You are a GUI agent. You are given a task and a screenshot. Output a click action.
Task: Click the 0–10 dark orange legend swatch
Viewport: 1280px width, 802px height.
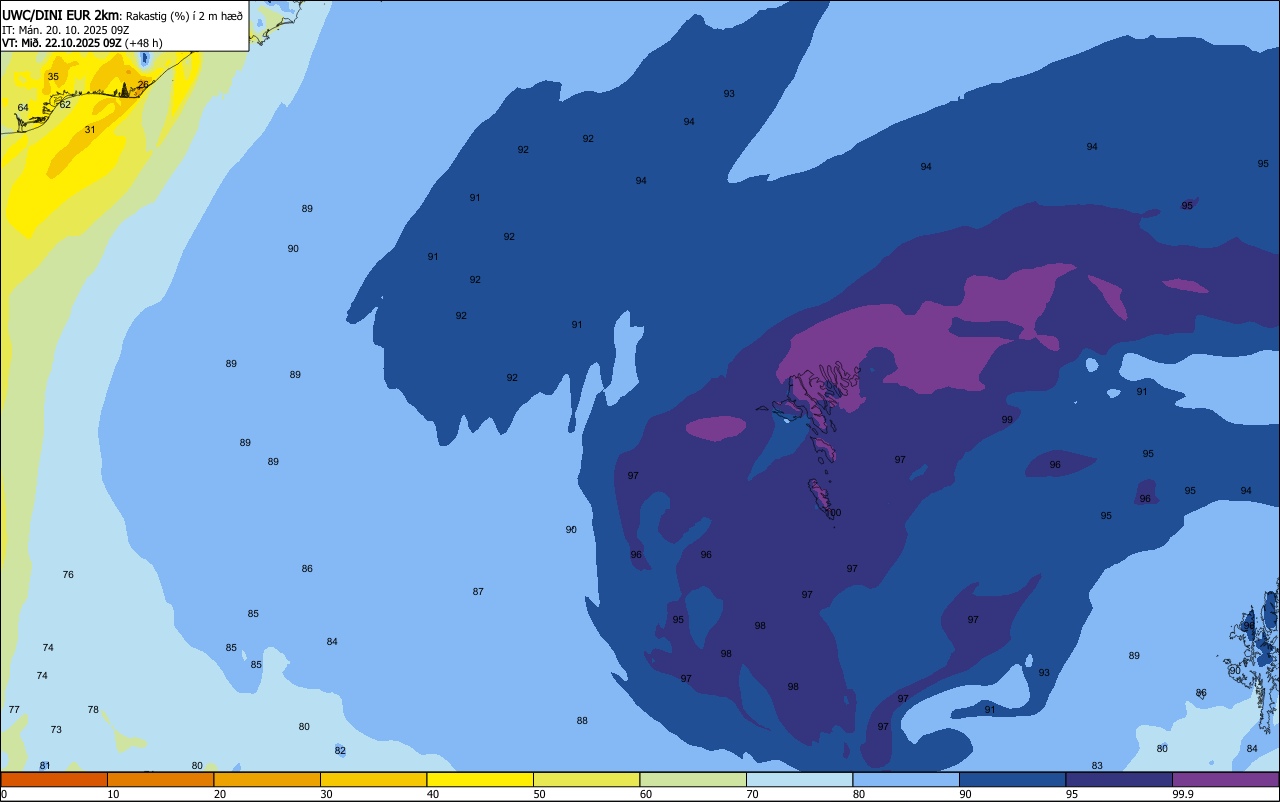pos(54,779)
